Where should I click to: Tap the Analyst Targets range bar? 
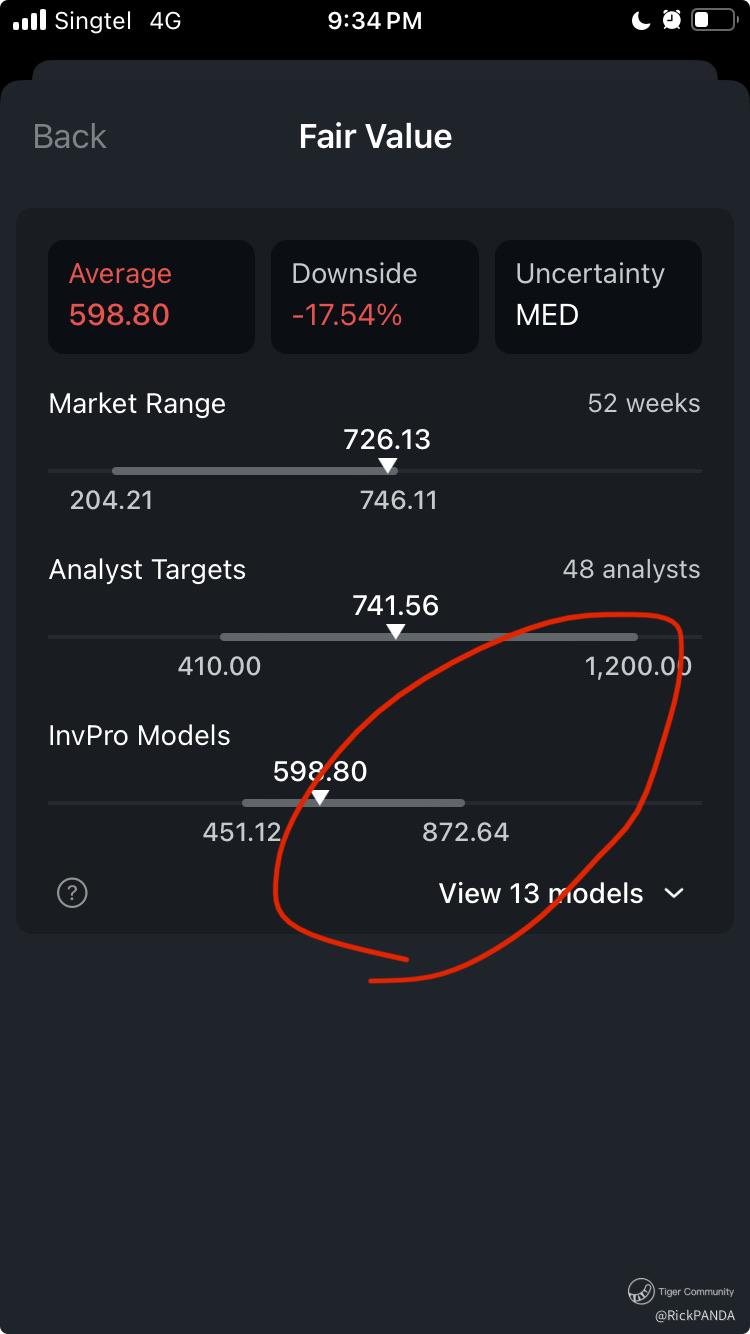428,637
